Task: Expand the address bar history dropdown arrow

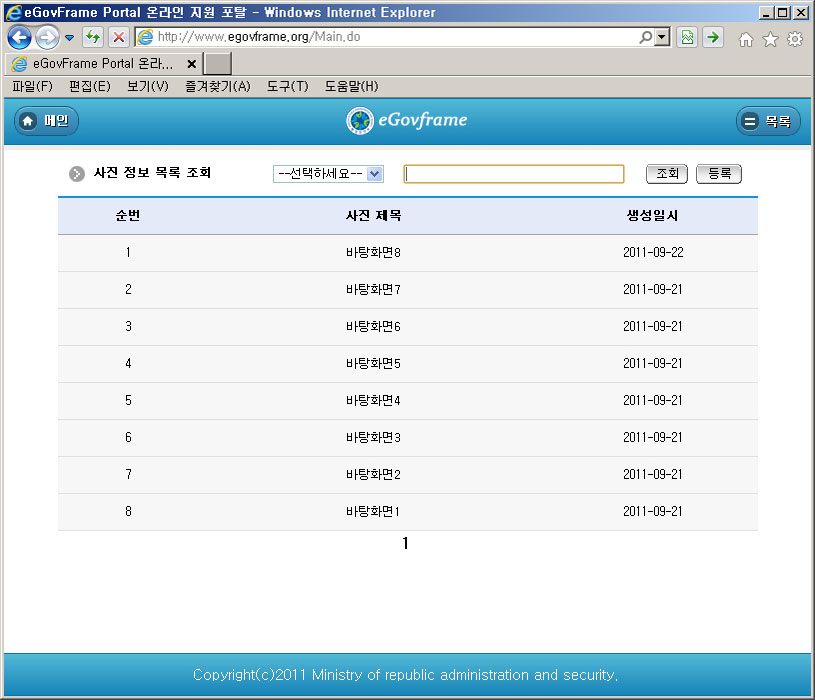Action: click(662, 38)
